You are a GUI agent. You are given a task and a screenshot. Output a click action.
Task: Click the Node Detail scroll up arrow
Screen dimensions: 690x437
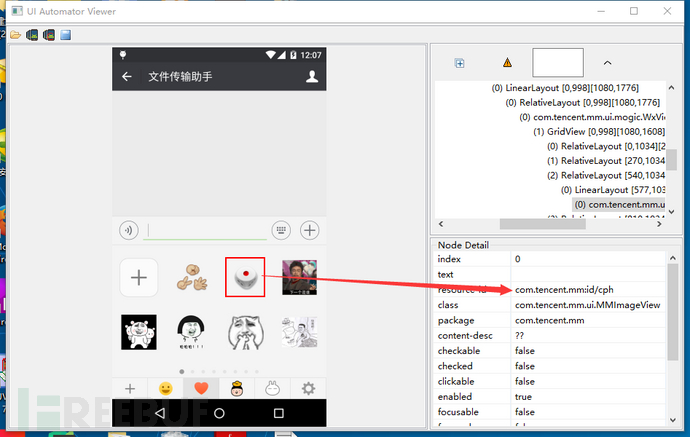pyautogui.click(x=673, y=258)
